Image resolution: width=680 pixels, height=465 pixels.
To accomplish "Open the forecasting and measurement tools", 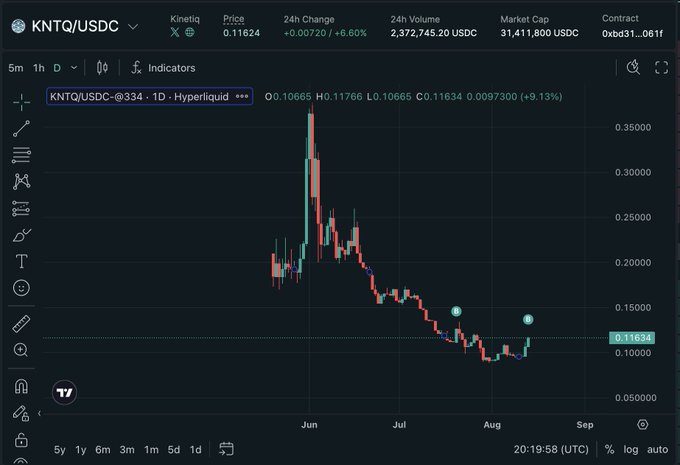I will (21, 208).
